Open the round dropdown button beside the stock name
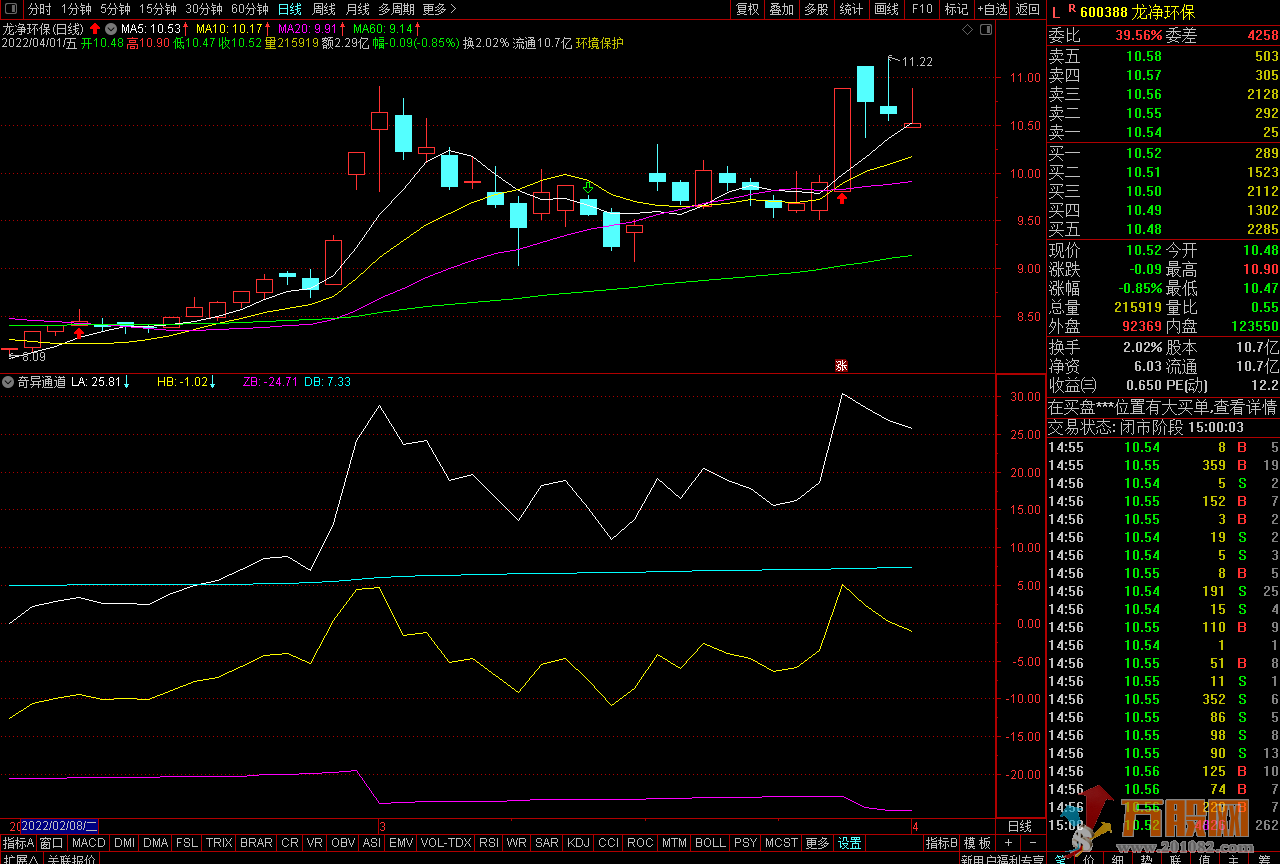 (110, 29)
